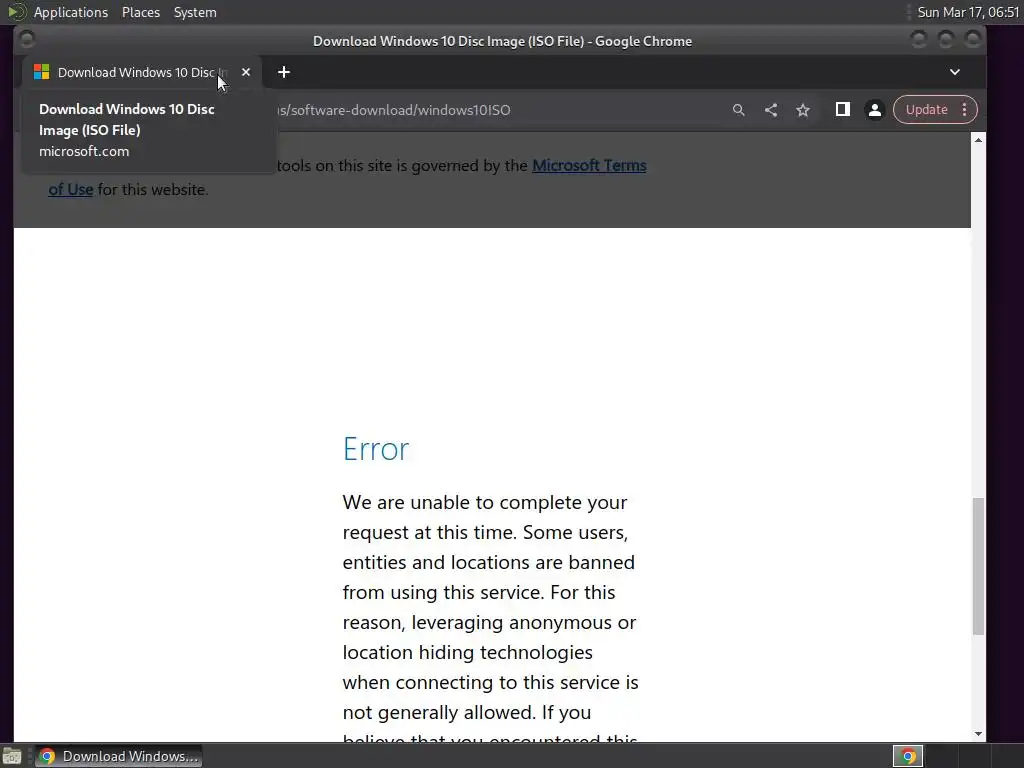Expand the tab search chevron
Viewport: 1024px width, 768px height.
point(955,72)
